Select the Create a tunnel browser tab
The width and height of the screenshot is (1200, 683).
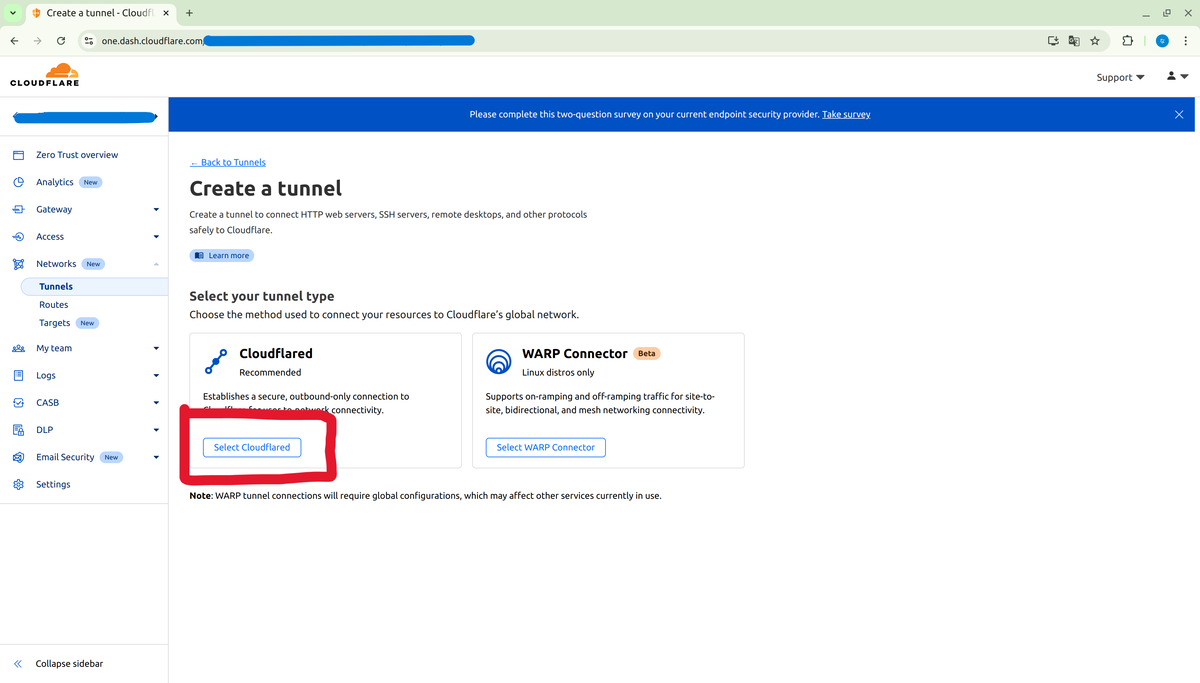coord(102,13)
